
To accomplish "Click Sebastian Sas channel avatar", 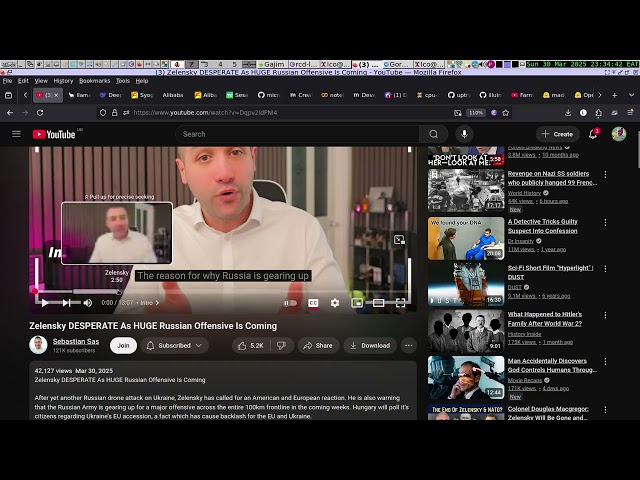I will coord(38,345).
